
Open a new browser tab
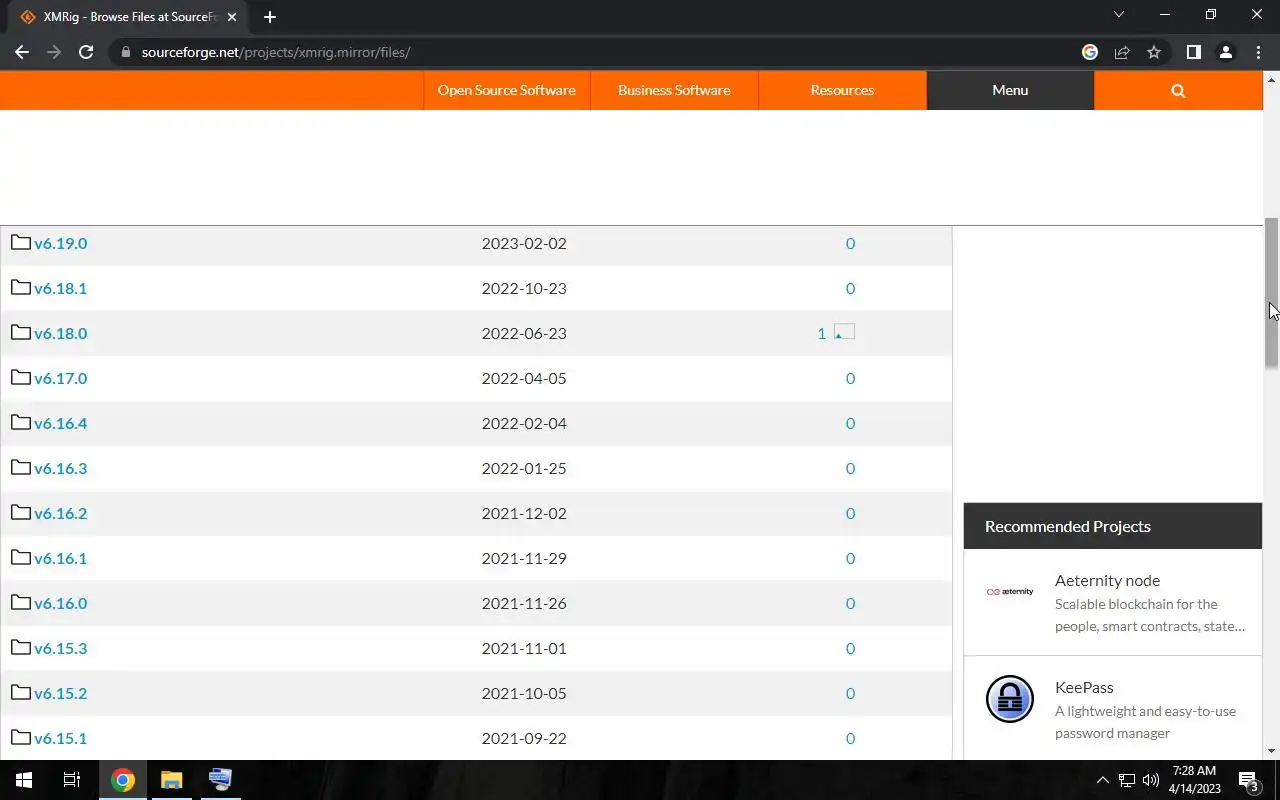[270, 17]
